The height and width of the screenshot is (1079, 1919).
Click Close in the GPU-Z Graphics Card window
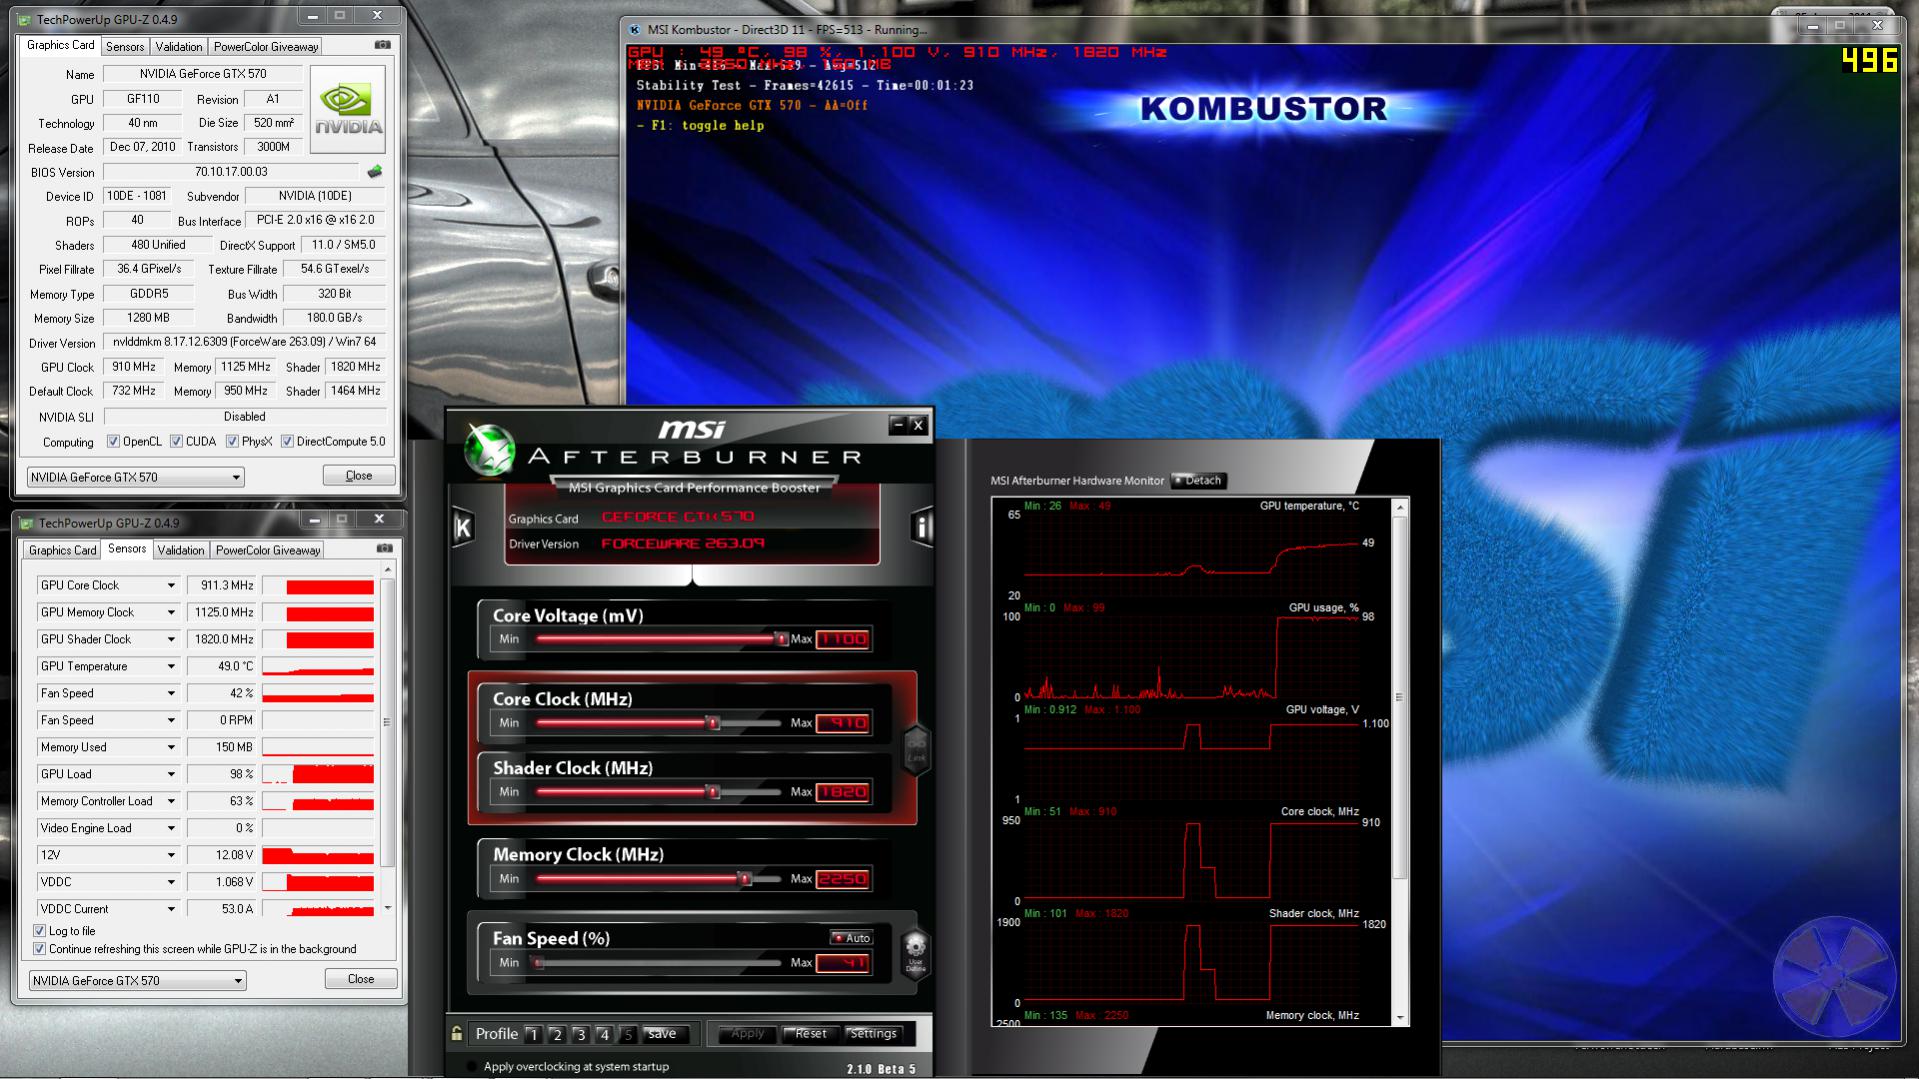tap(359, 476)
